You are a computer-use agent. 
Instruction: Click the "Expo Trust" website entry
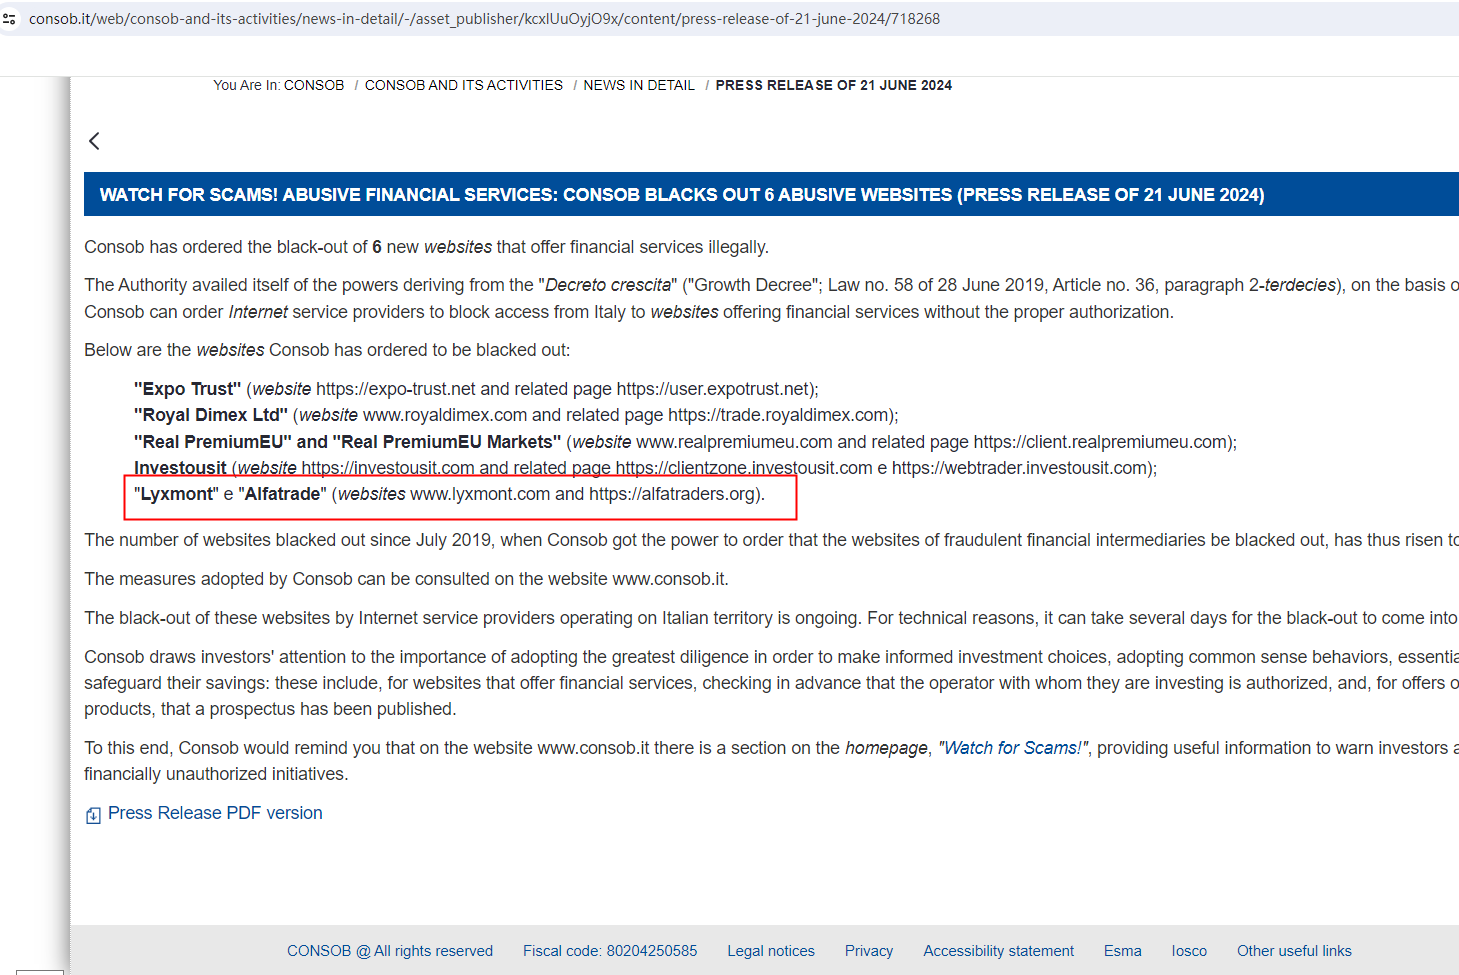[476, 389]
